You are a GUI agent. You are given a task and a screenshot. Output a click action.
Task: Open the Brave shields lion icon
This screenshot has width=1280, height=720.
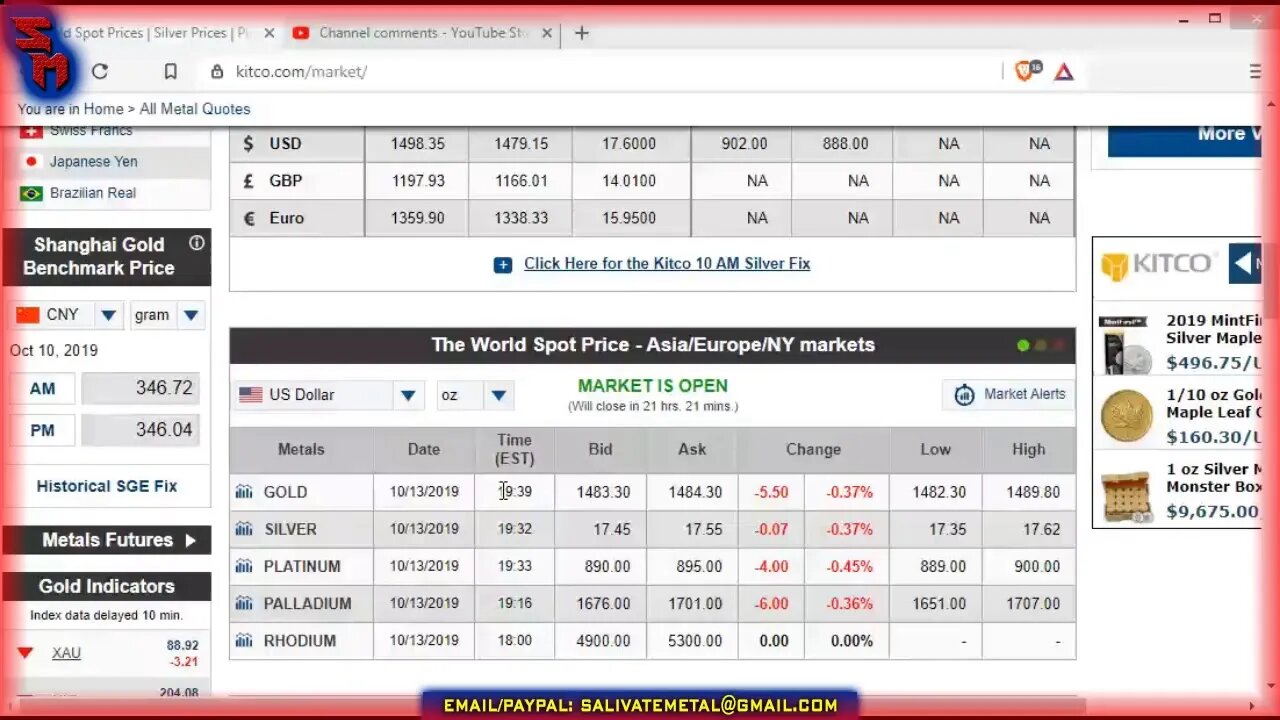pos(1026,71)
